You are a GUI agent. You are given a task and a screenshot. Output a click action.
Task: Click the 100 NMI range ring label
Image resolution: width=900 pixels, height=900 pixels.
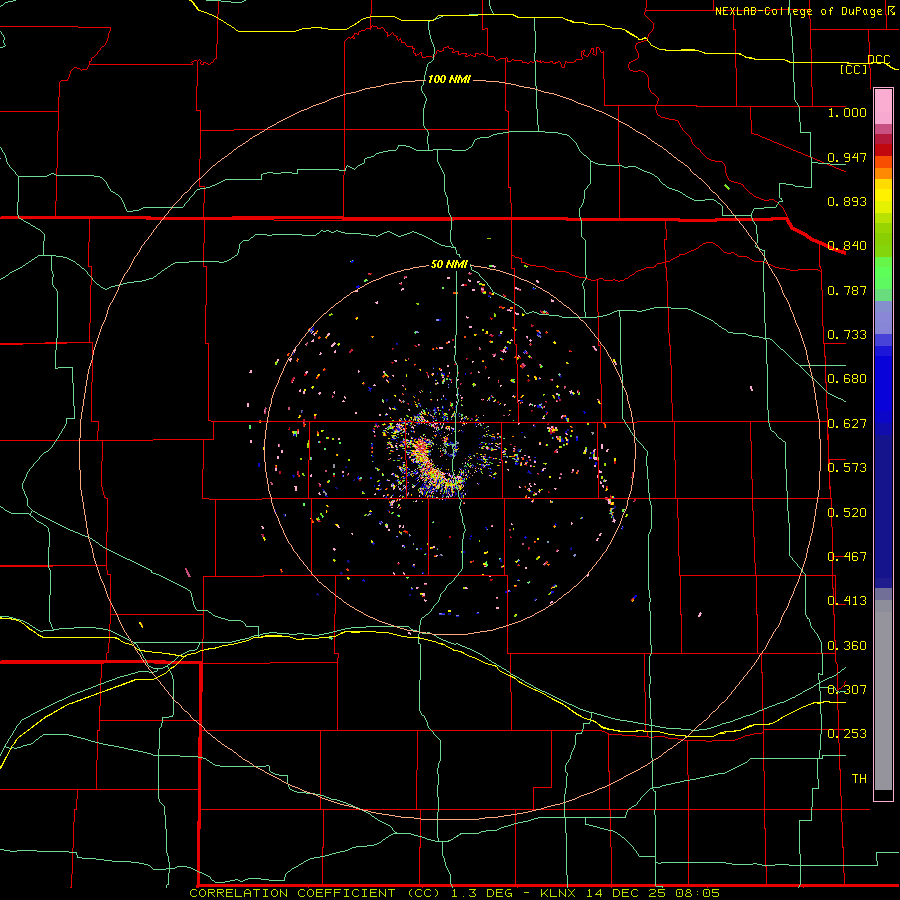[x=449, y=79]
